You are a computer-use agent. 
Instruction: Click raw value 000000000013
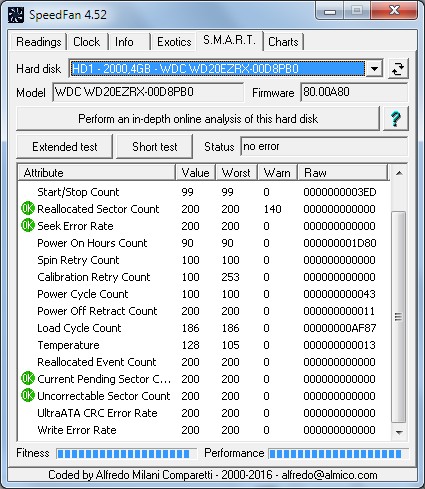click(x=340, y=345)
